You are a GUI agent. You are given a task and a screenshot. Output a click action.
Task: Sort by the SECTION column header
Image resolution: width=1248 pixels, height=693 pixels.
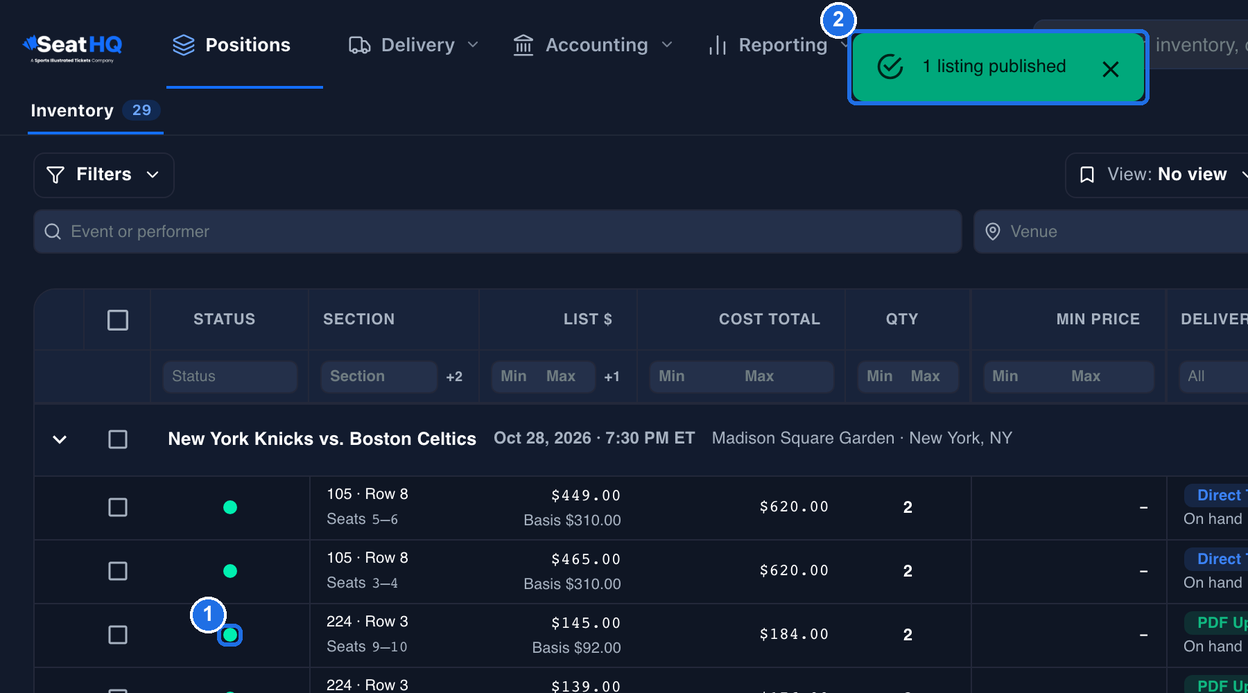[359, 319]
